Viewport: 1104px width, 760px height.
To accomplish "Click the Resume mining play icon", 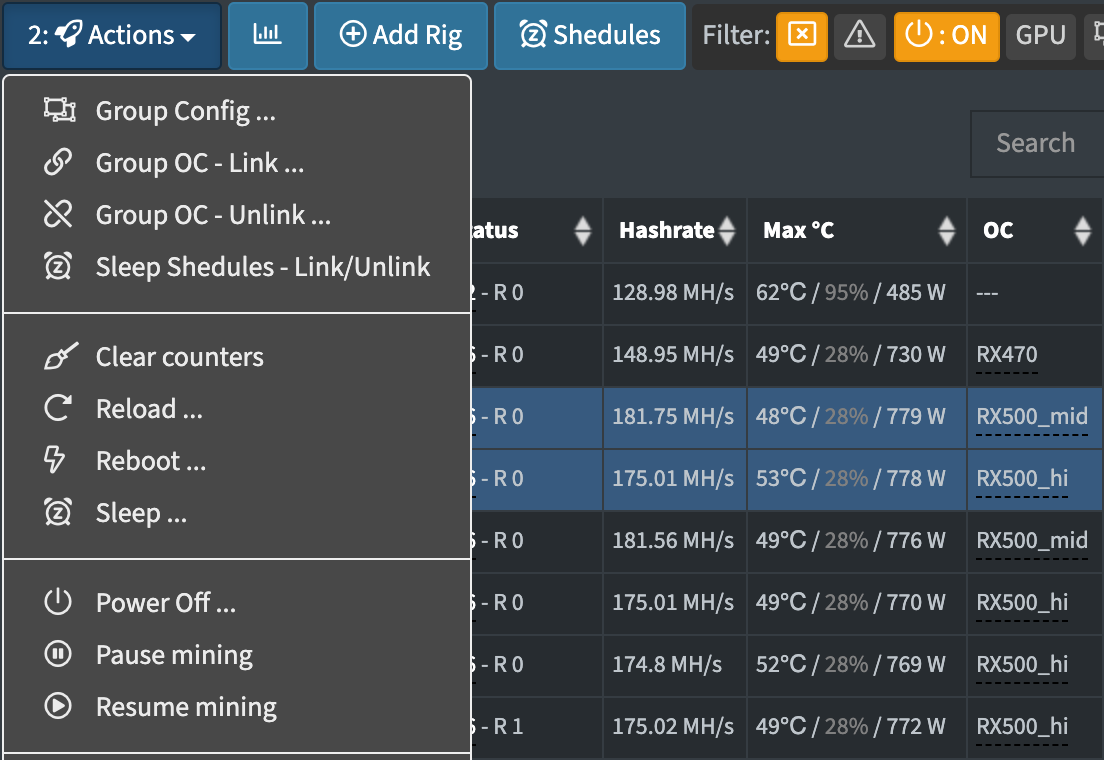I will (x=58, y=706).
